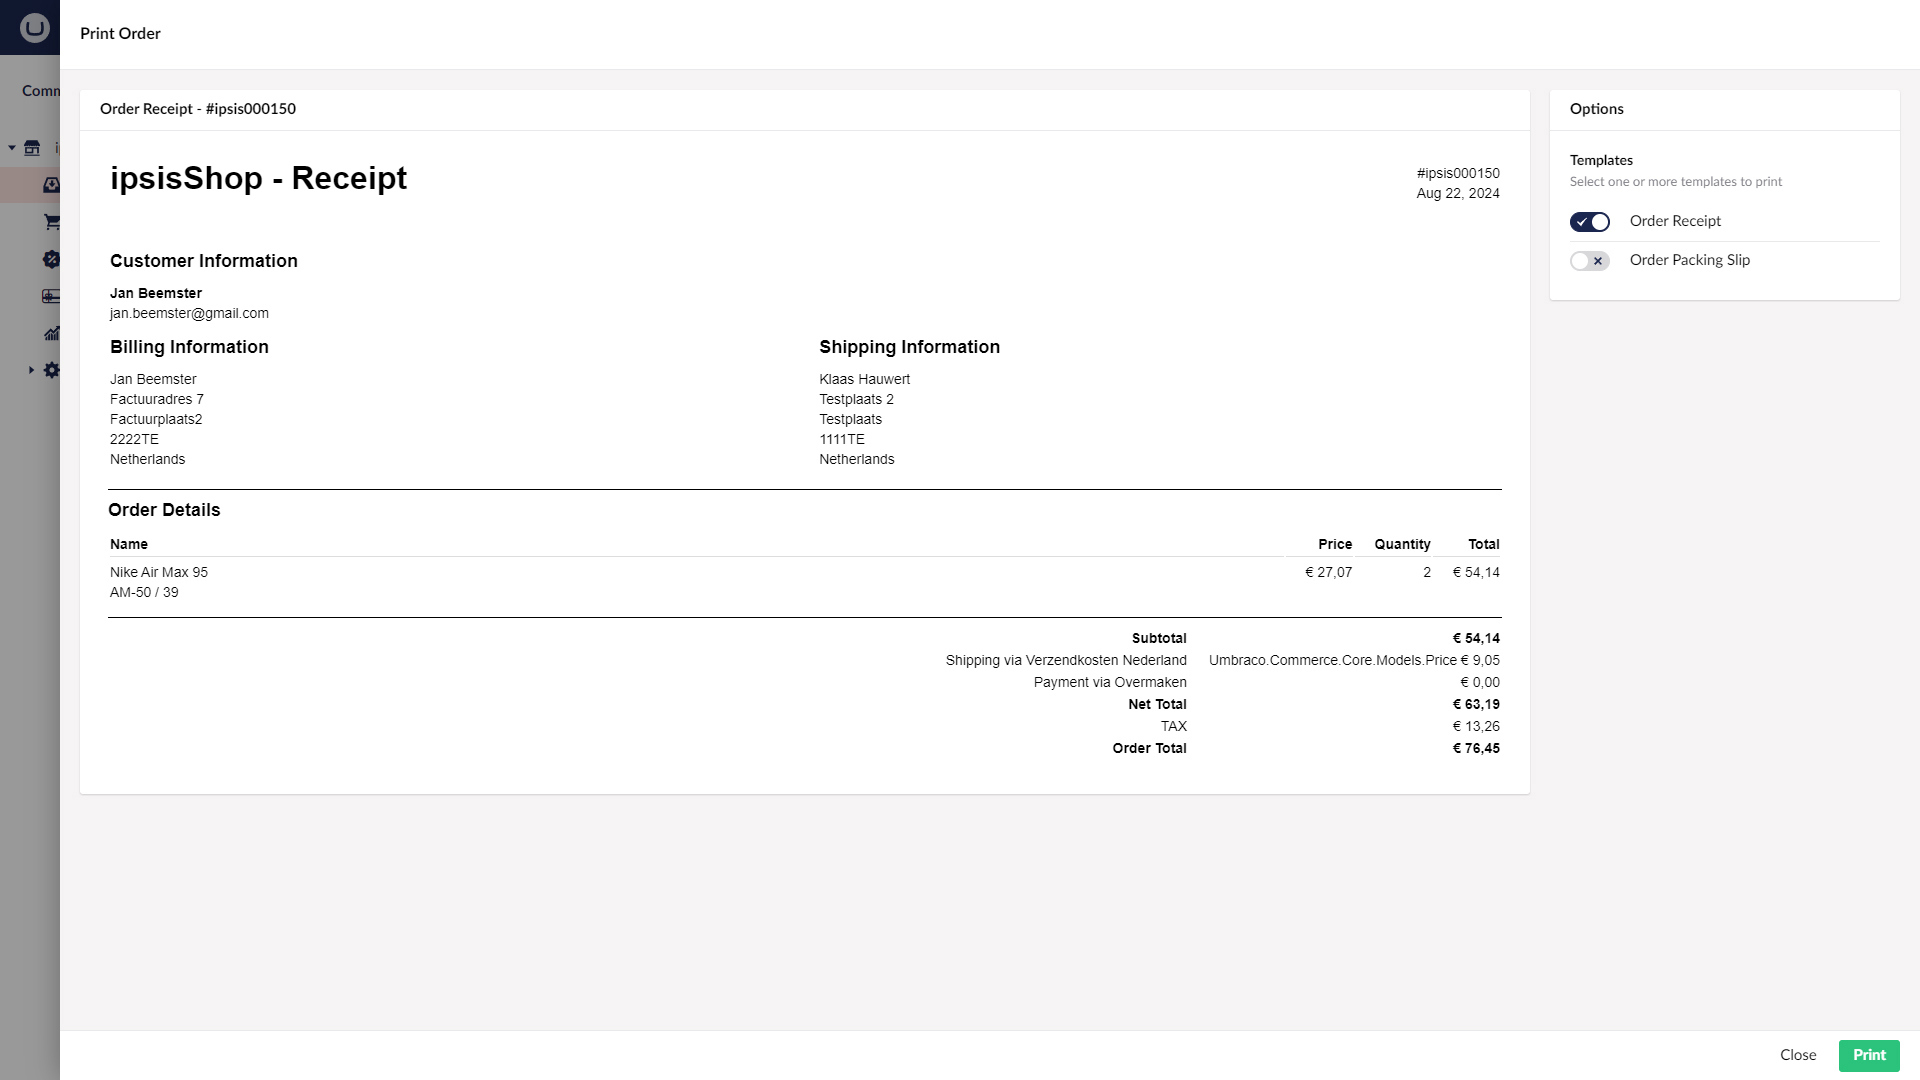Open the Analytics chart icon

click(51, 333)
